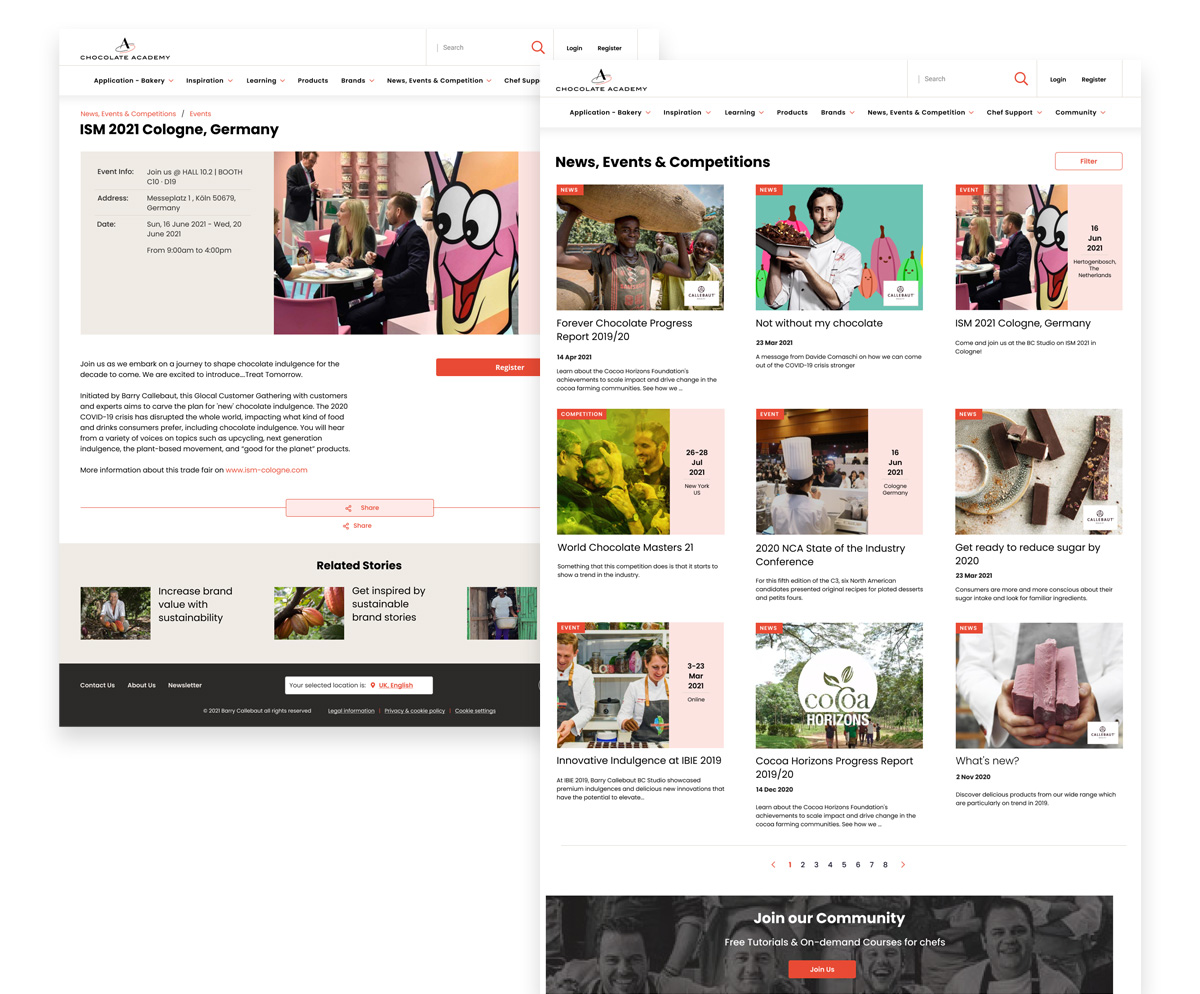Screen dimensions: 1200x994
Task: Expand the Community dropdown menu
Action: [1080, 113]
